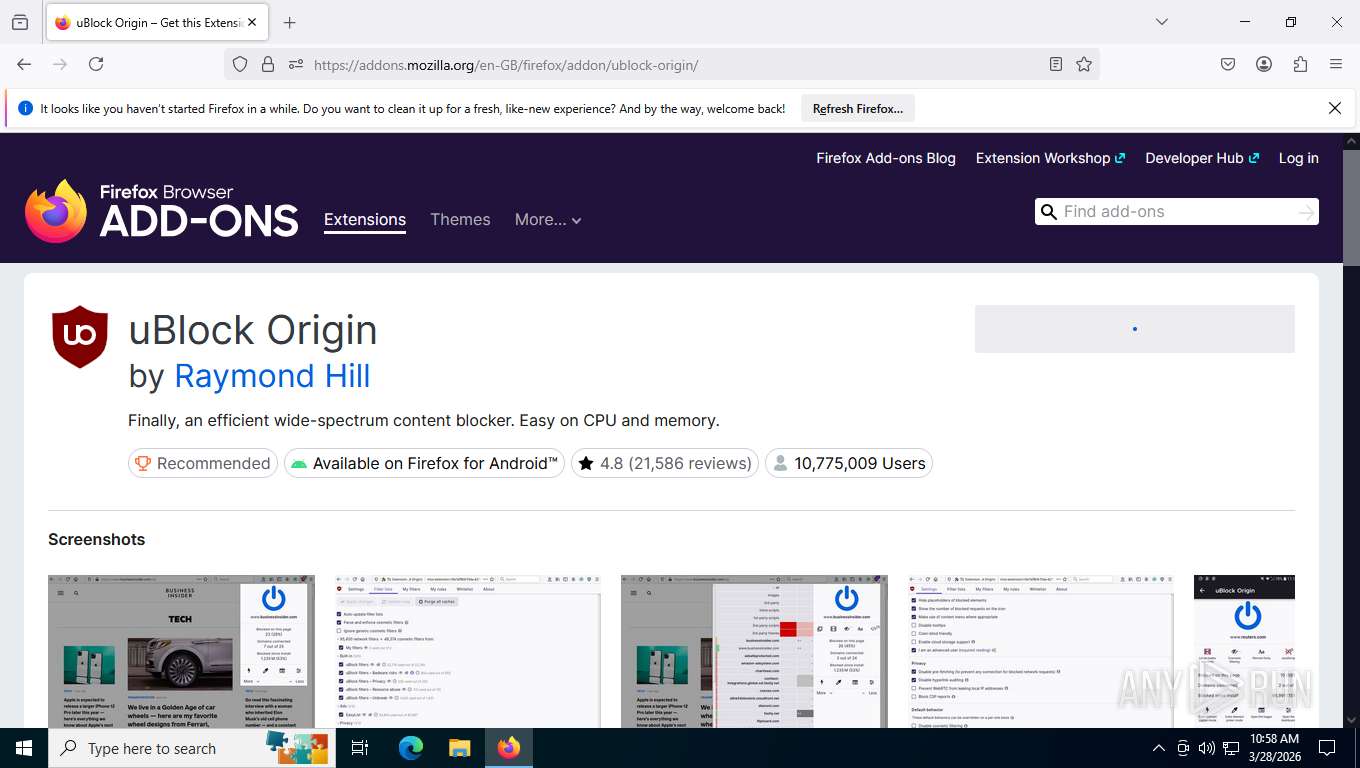Open Raymond Hill author link
Viewport: 1360px width, 768px height.
click(272, 376)
